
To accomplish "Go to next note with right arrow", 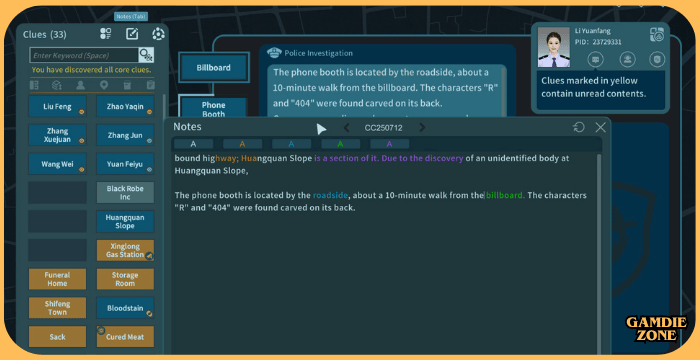I will [422, 128].
